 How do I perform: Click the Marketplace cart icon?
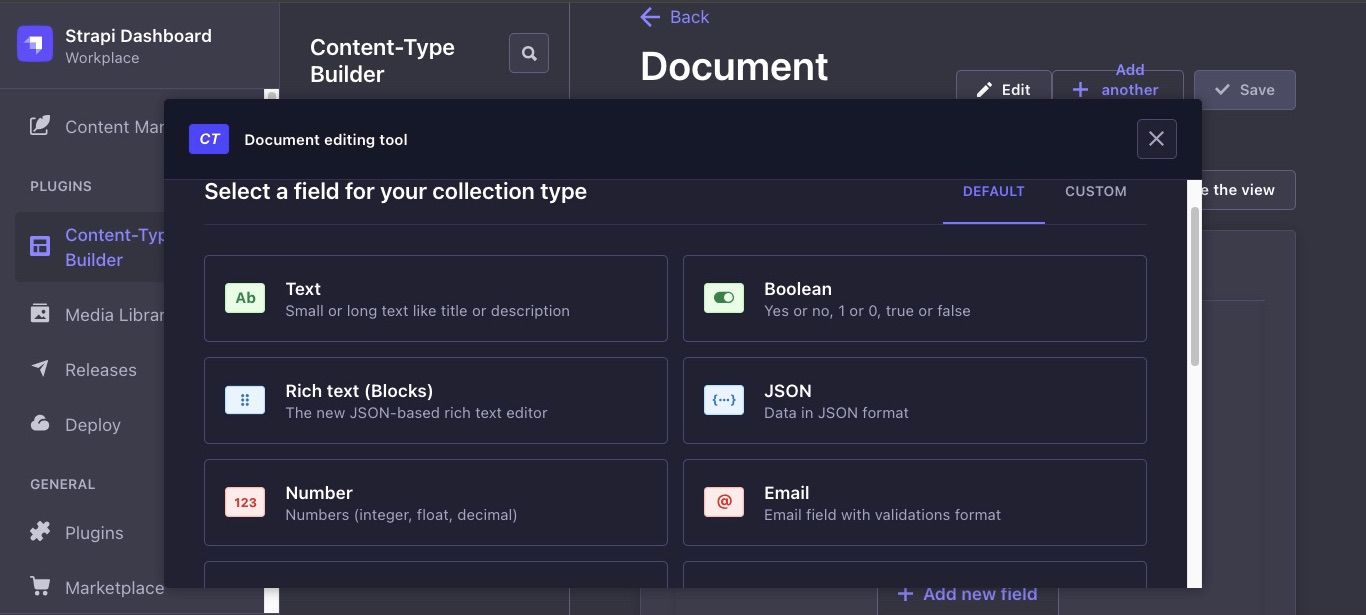(40, 587)
